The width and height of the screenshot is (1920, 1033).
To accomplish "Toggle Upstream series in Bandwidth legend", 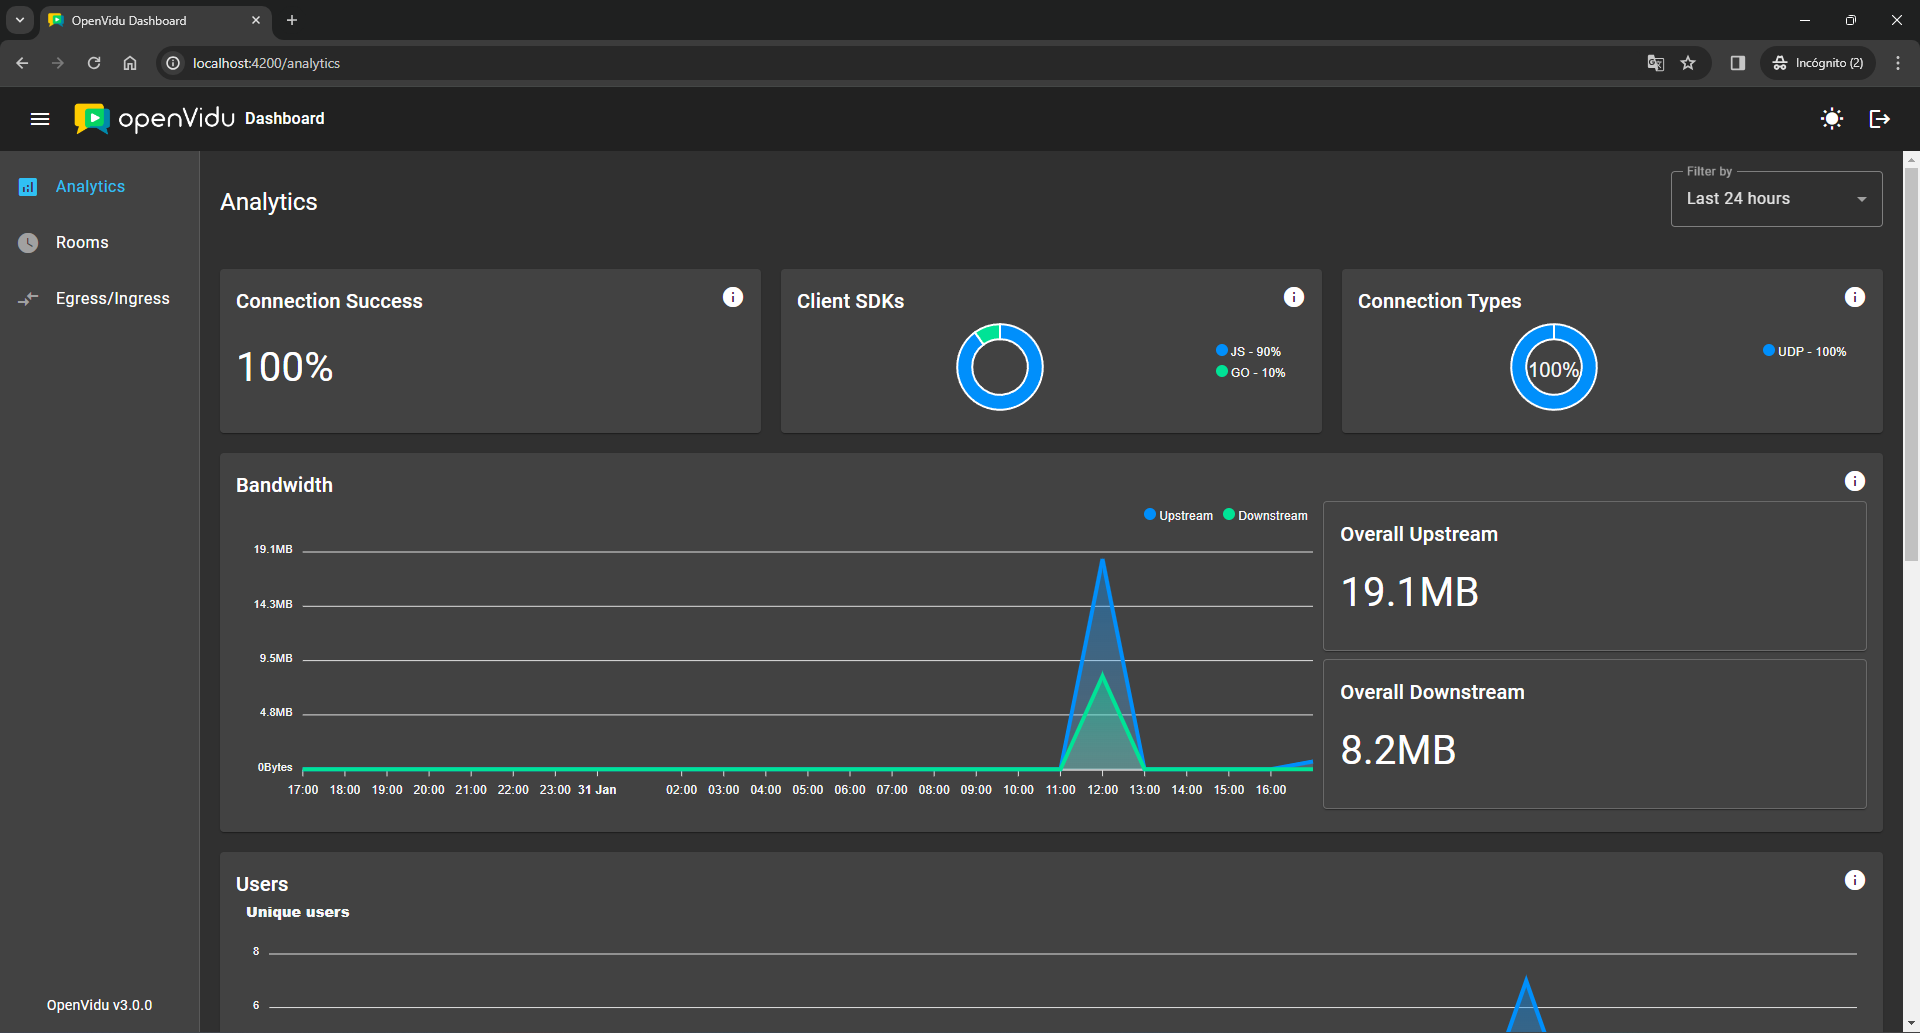I will [x=1178, y=515].
